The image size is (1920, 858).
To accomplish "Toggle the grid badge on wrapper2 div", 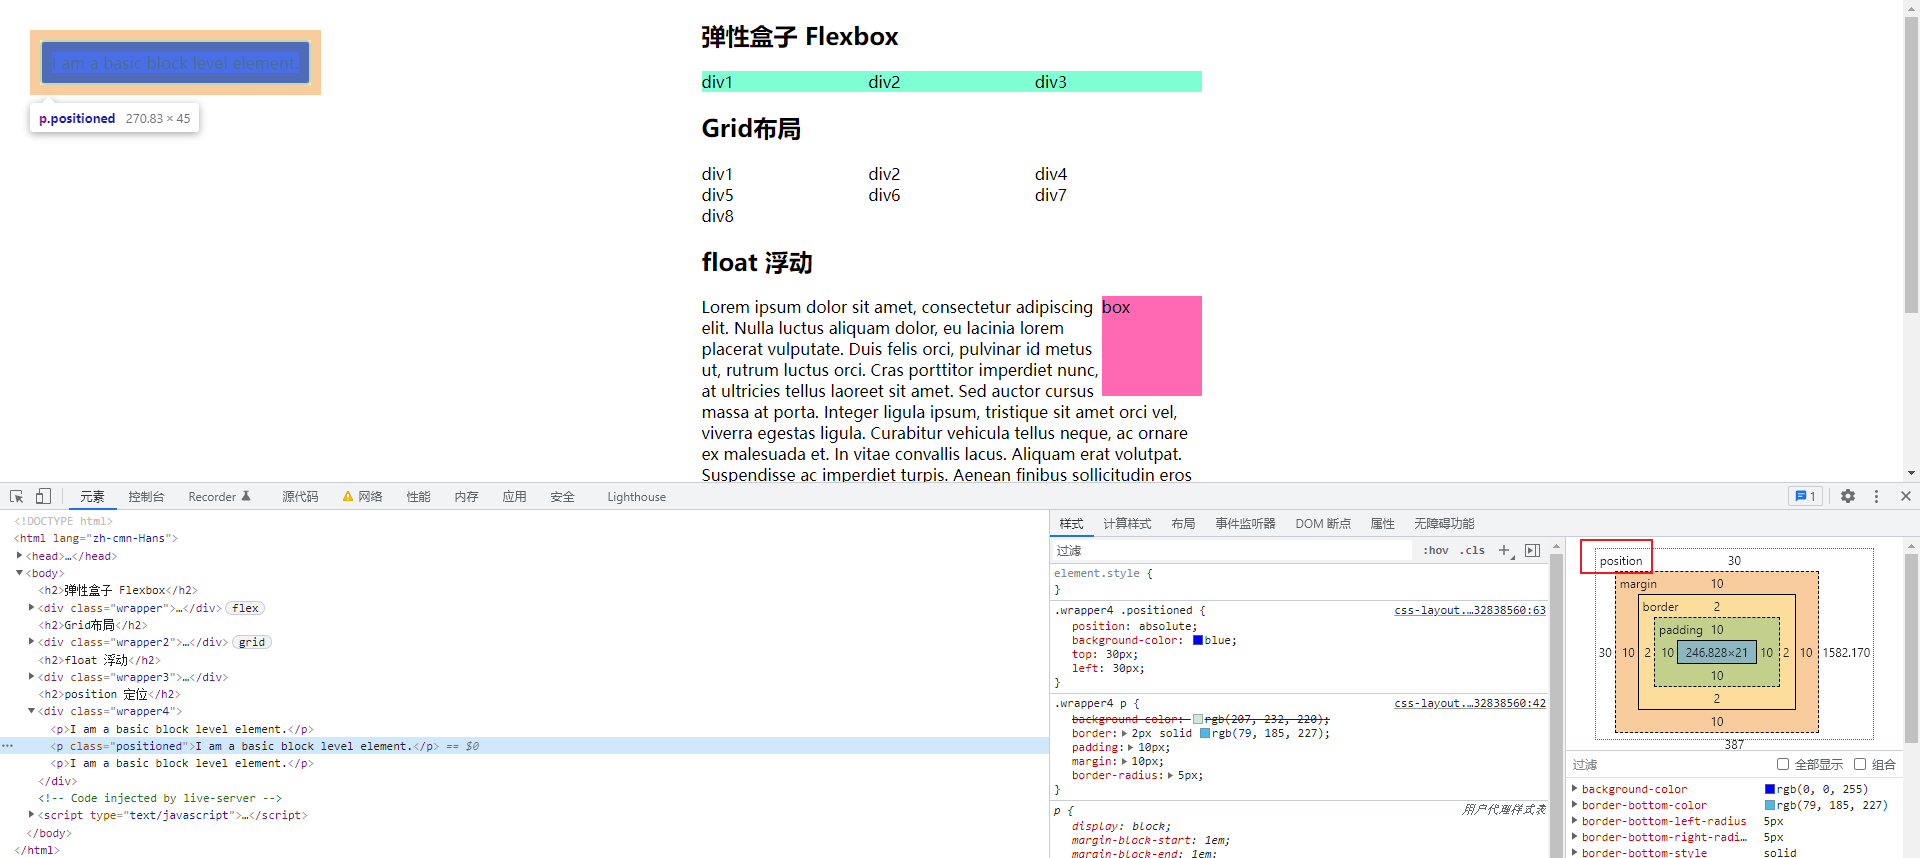I will click(252, 642).
